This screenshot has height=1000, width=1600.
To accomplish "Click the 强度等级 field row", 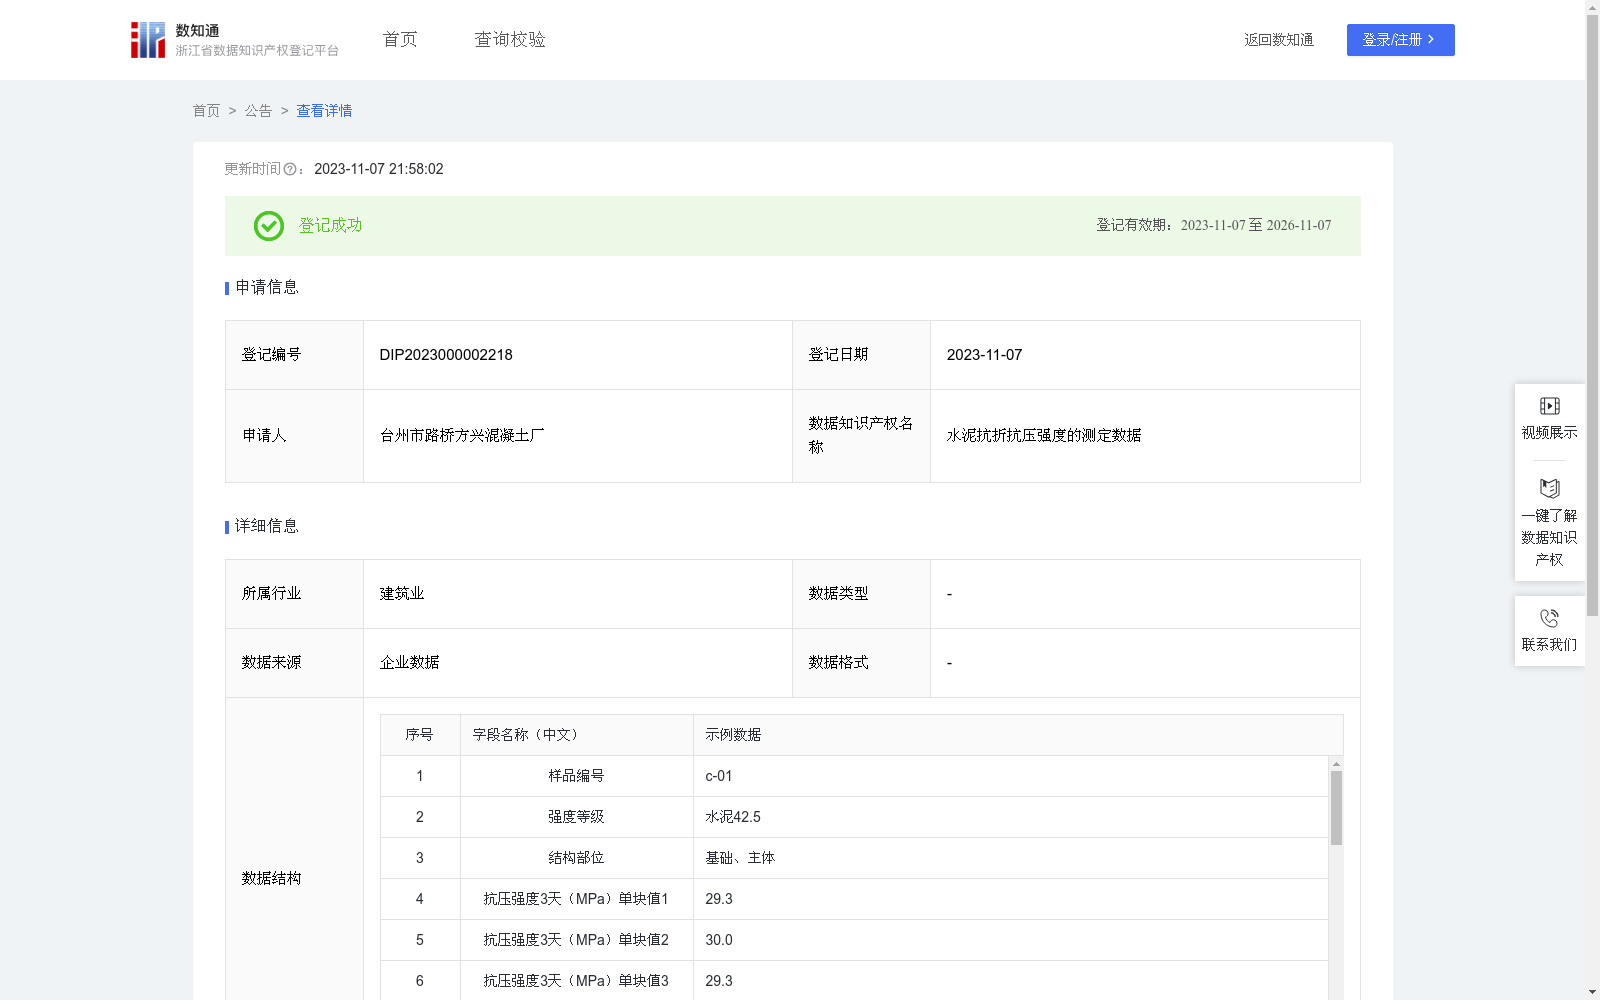I will tap(854, 817).
